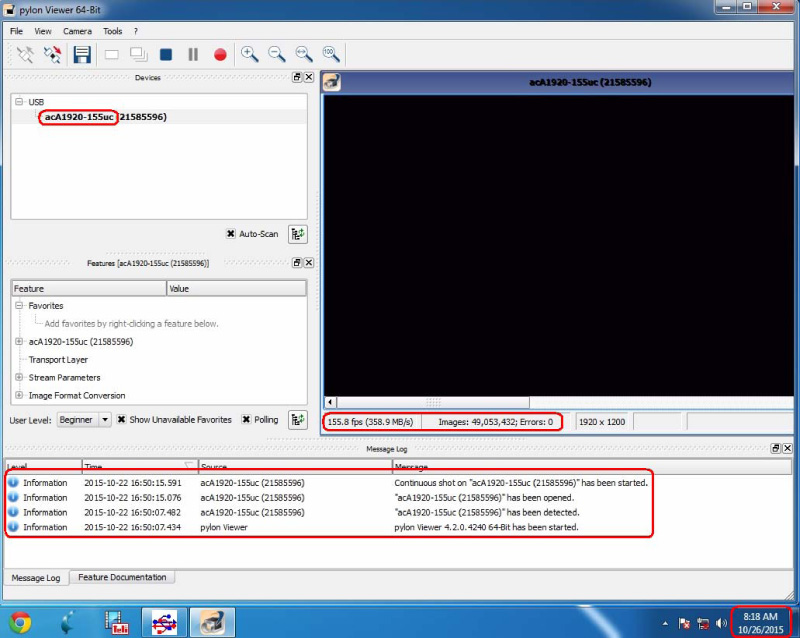The width and height of the screenshot is (800, 638).
Task: Click the camera icon in image window title
Action: click(x=332, y=82)
